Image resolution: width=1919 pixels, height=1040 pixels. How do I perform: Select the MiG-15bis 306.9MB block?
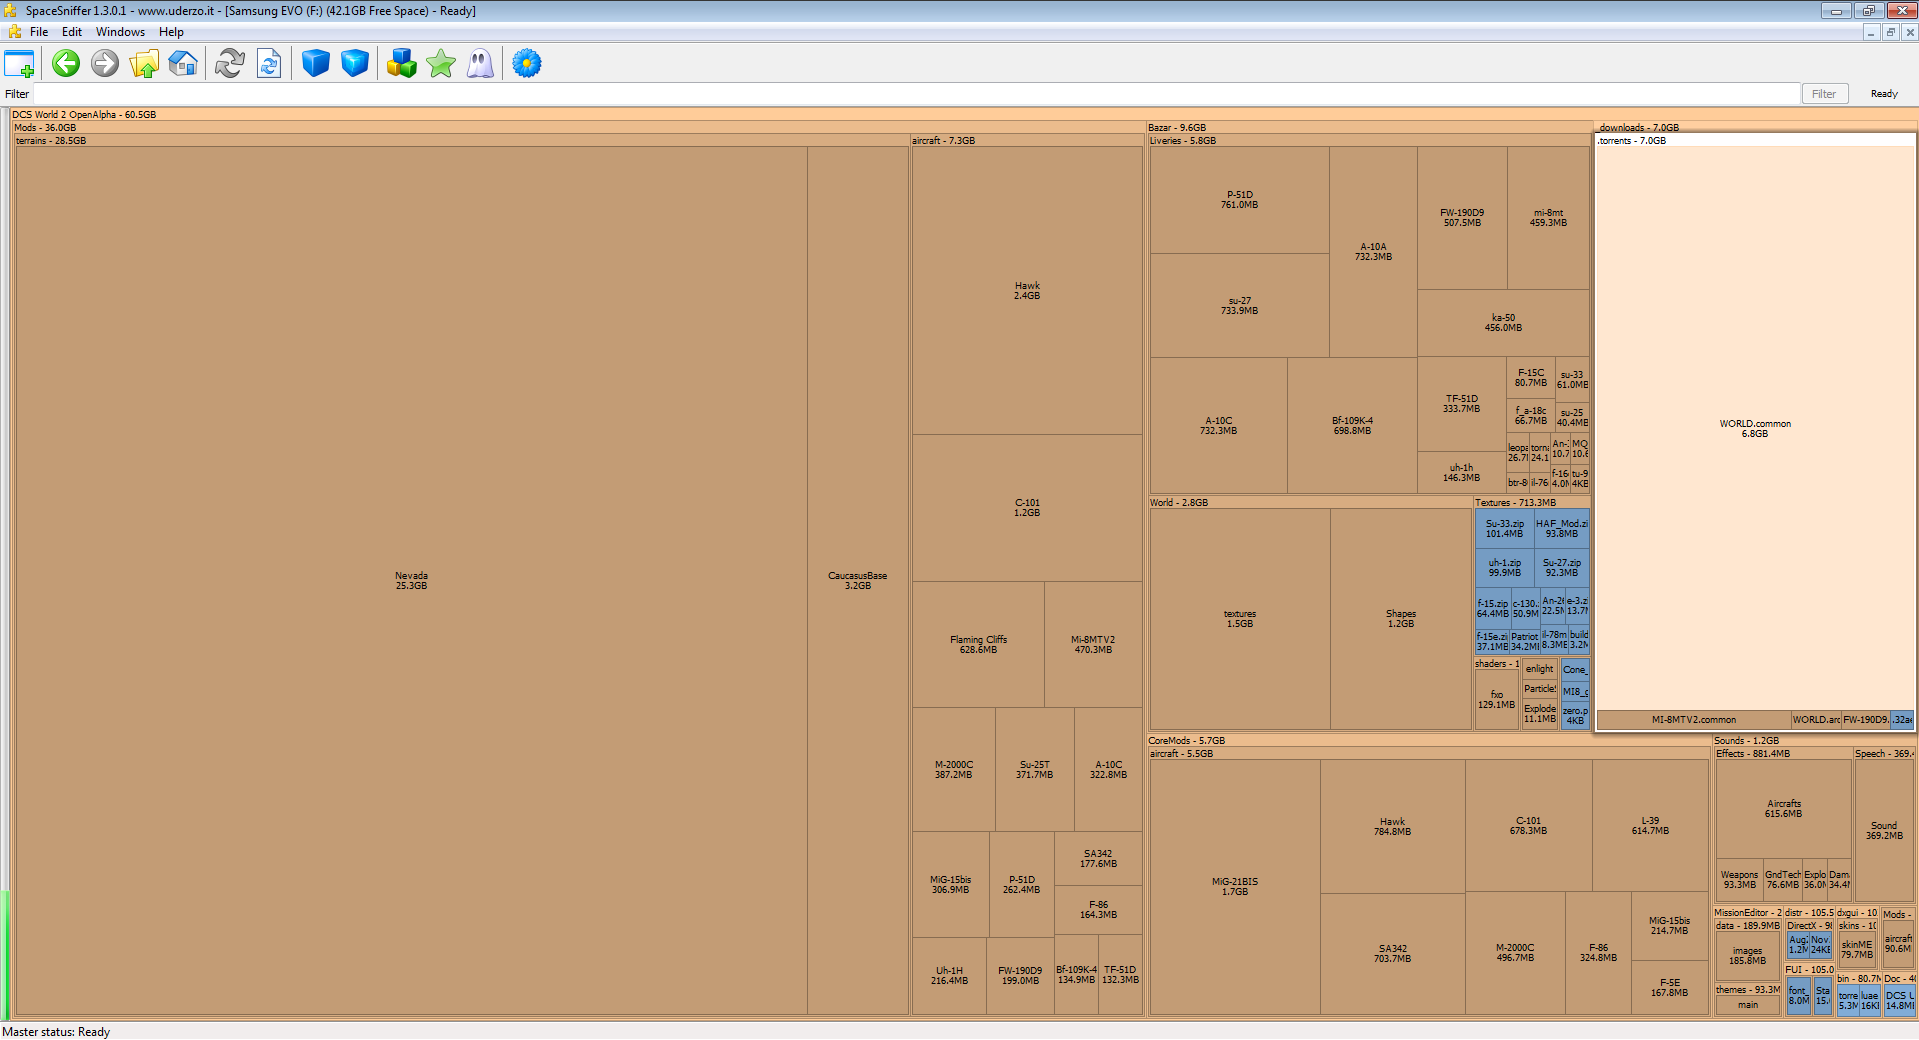[x=950, y=885]
